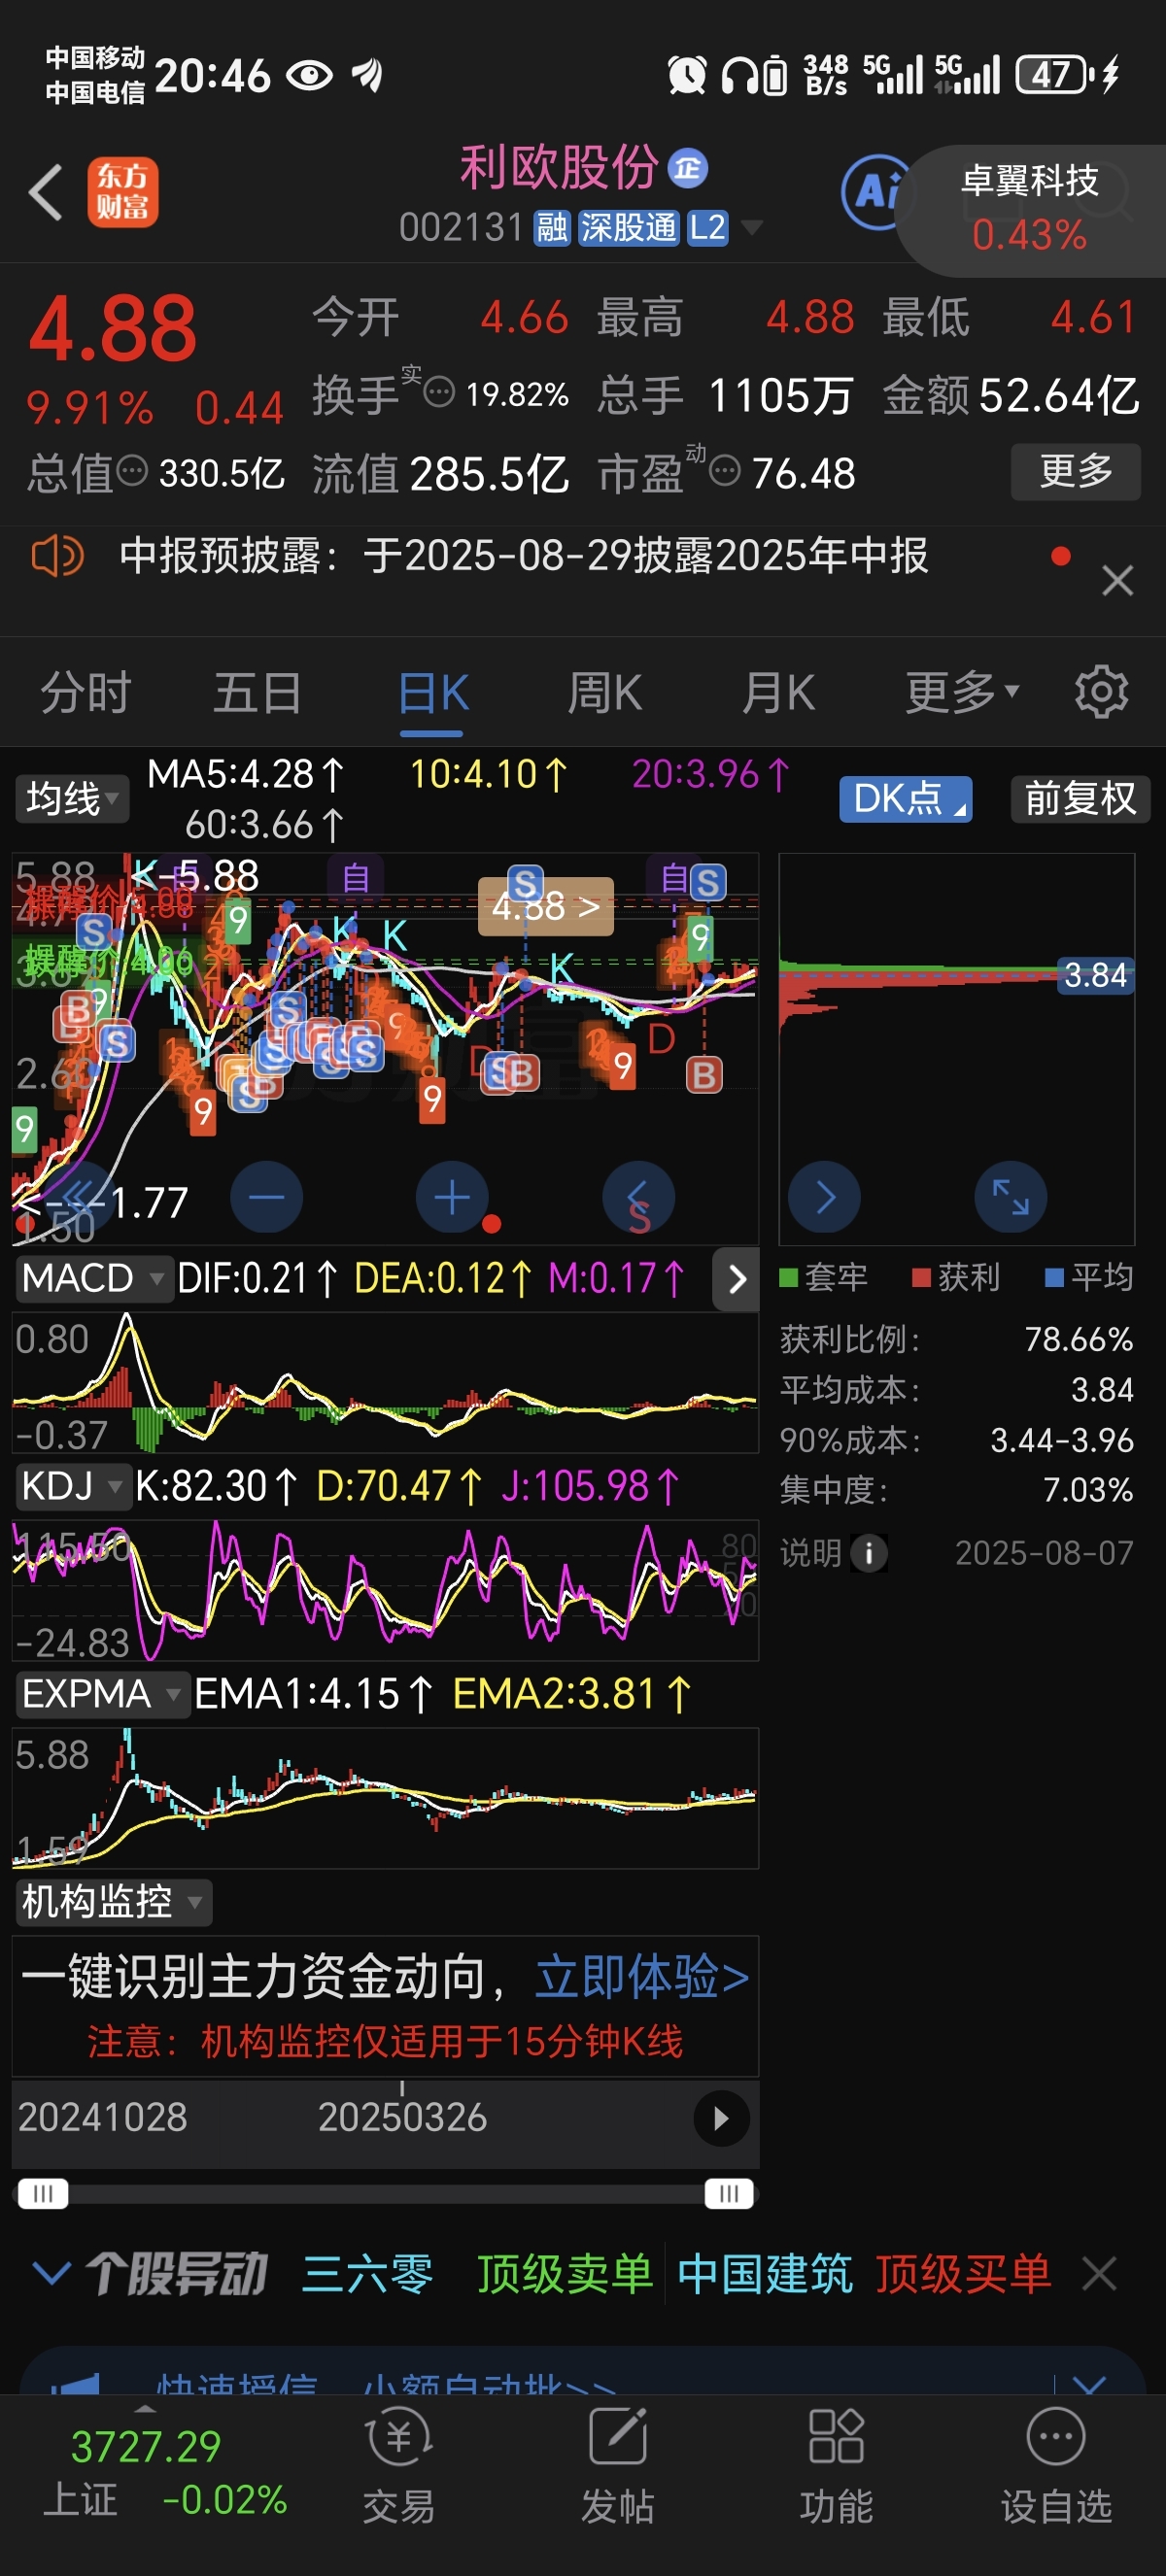Collapse the chip panel with > arrow
The width and height of the screenshot is (1166, 2576).
(737, 1279)
